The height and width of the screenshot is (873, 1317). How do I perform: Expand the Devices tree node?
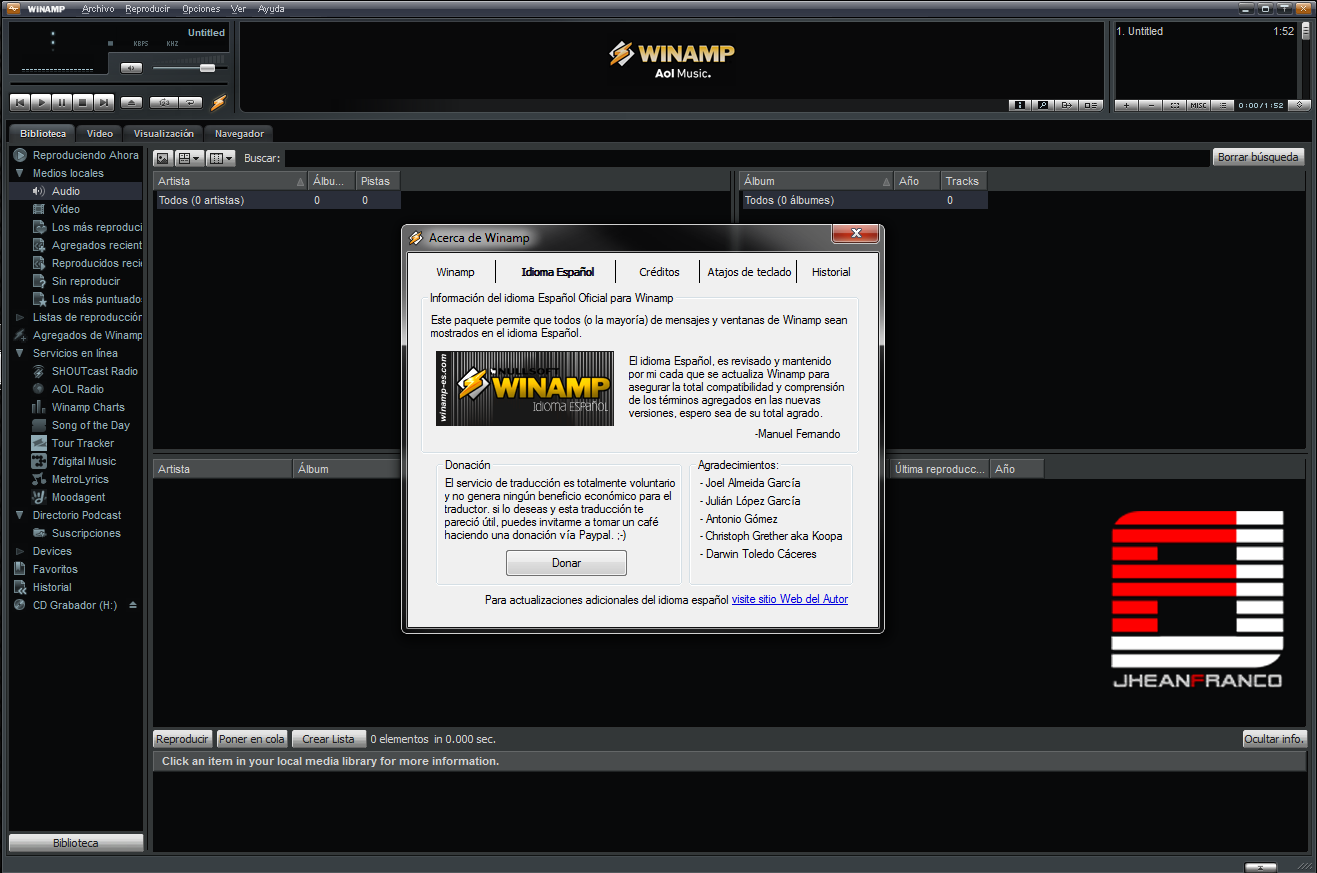(19, 551)
